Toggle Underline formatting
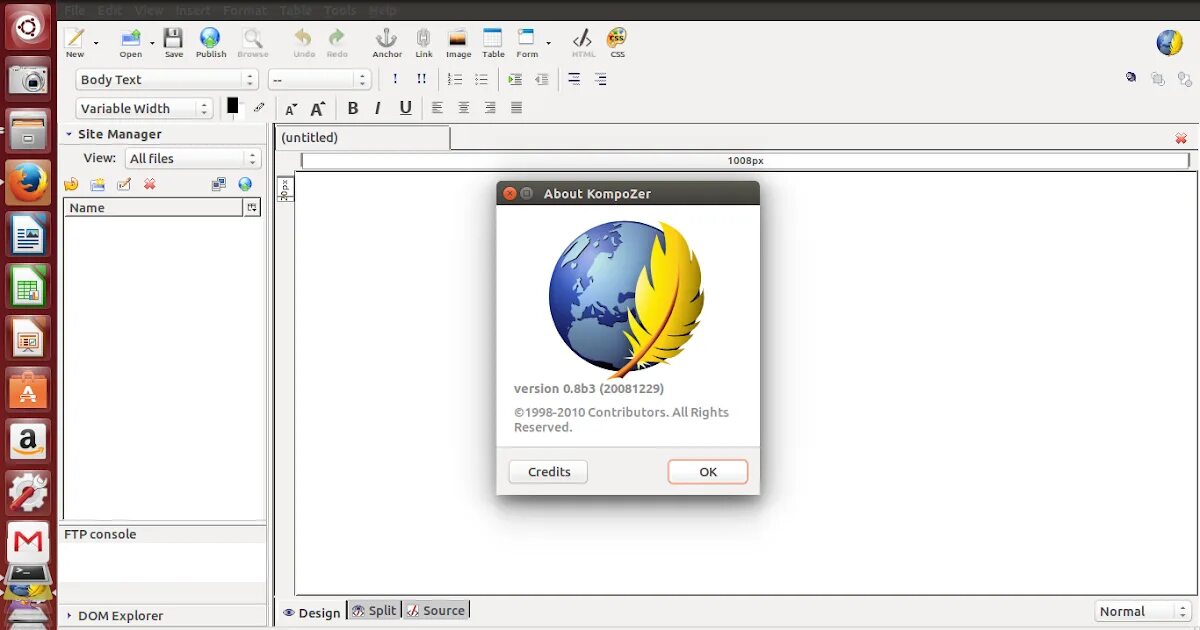Image resolution: width=1200 pixels, height=630 pixels. click(405, 108)
